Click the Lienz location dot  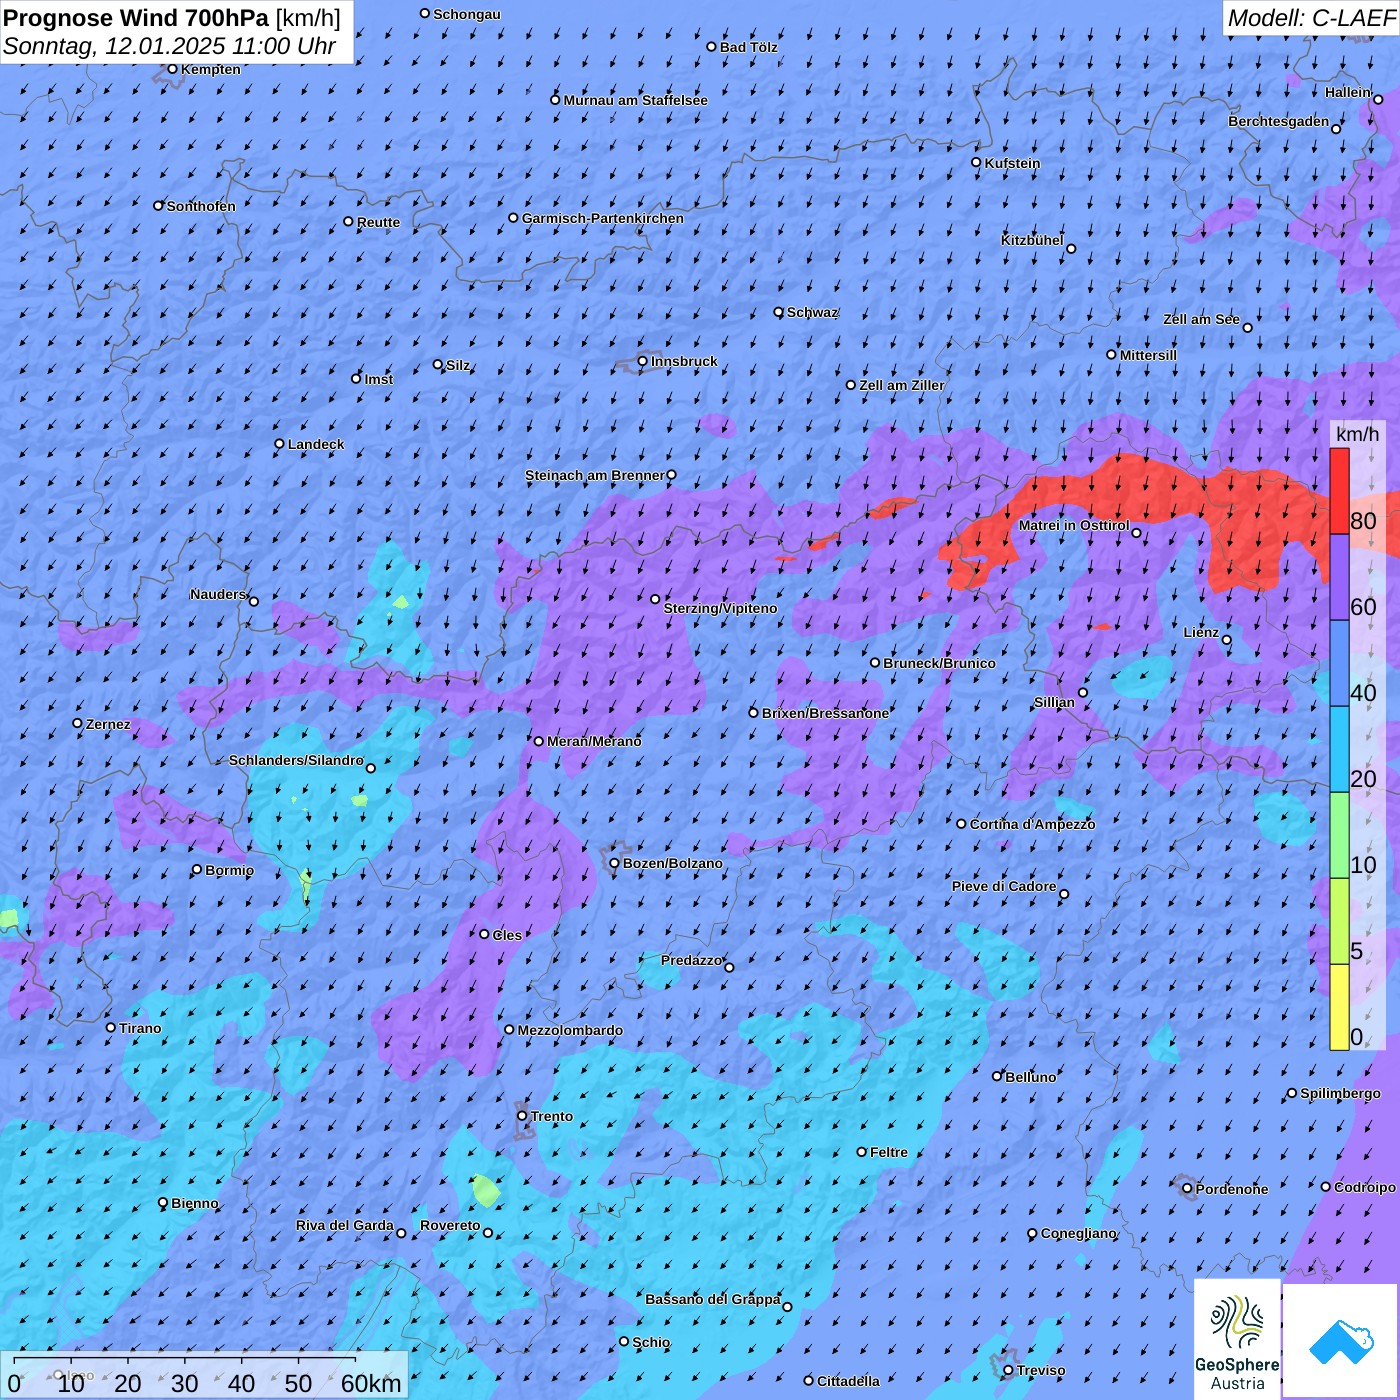(x=1227, y=640)
